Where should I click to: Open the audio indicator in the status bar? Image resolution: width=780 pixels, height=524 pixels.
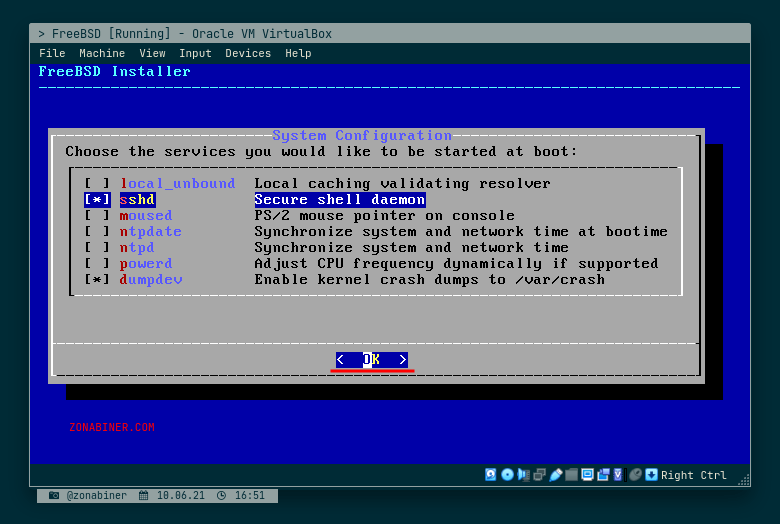(523, 475)
